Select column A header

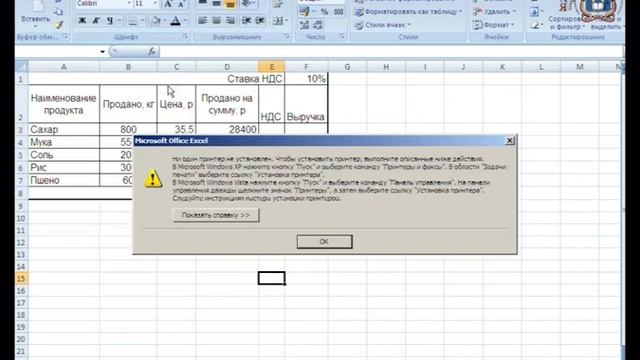click(63, 67)
